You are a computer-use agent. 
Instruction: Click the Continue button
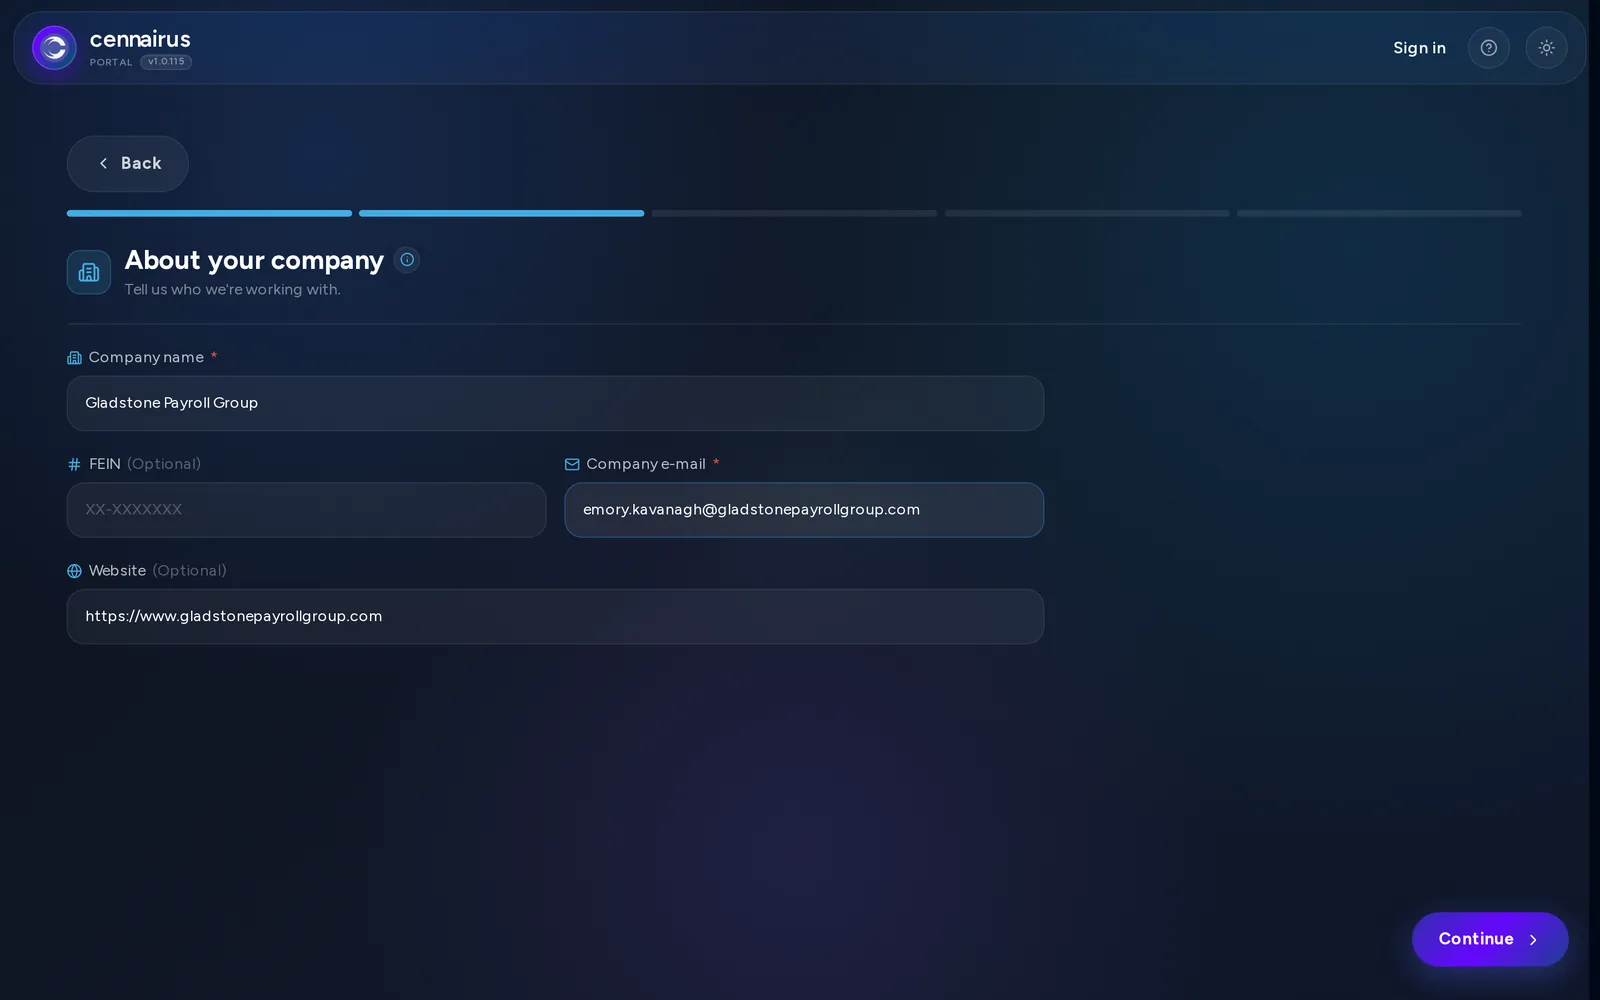tap(1490, 939)
